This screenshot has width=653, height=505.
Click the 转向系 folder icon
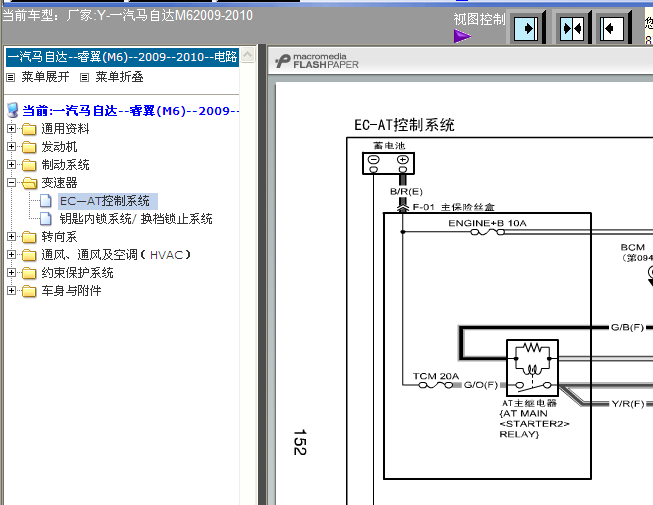coord(29,237)
